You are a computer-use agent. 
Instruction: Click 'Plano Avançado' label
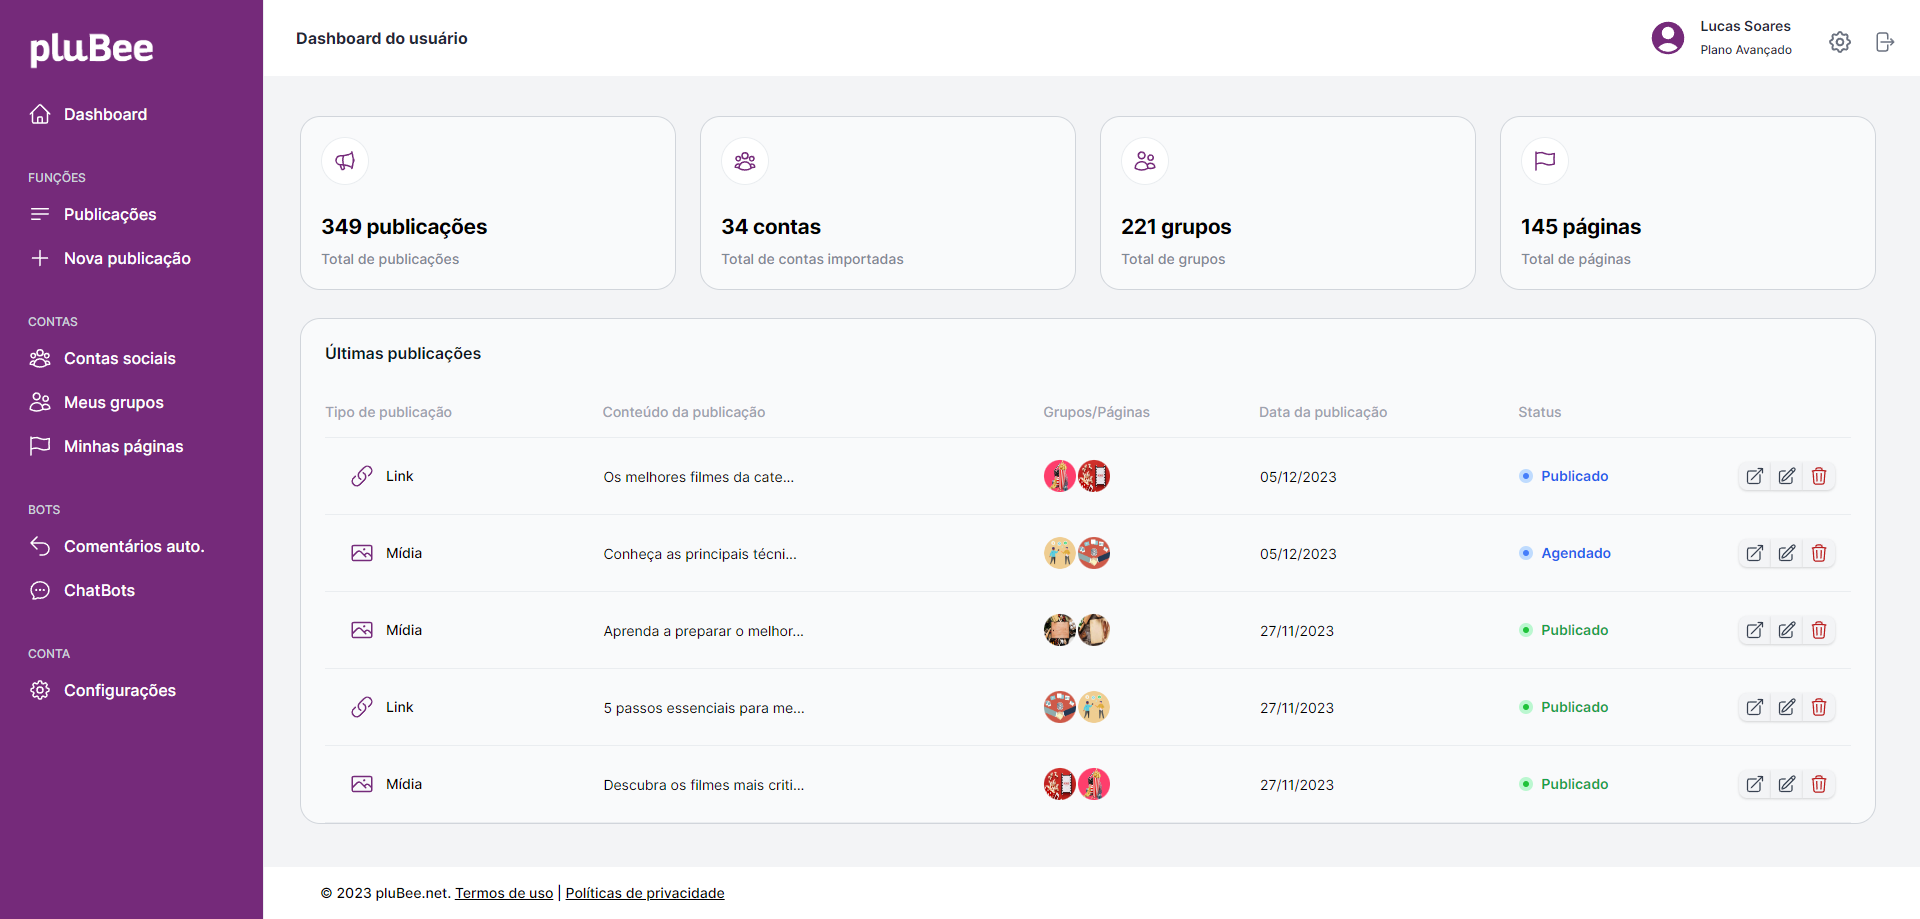(x=1746, y=50)
